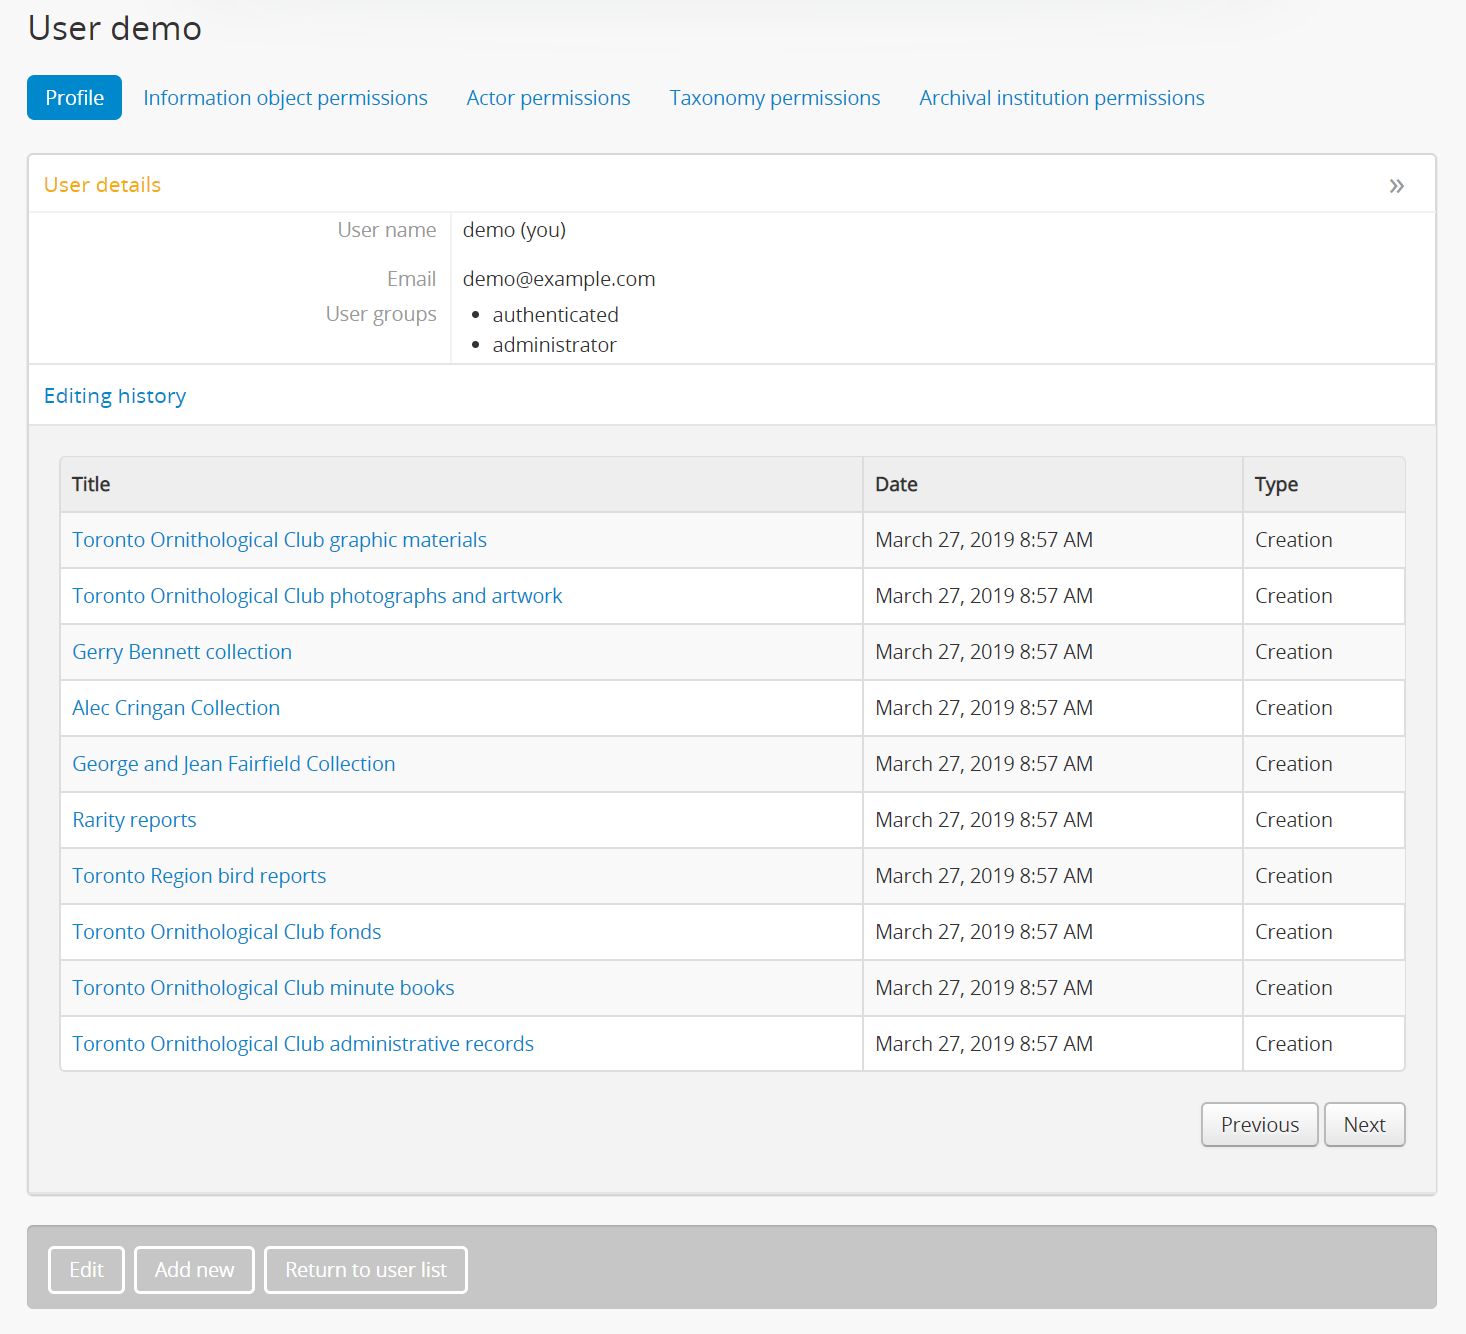
Task: Go to Next page of history
Action: [1364, 1125]
